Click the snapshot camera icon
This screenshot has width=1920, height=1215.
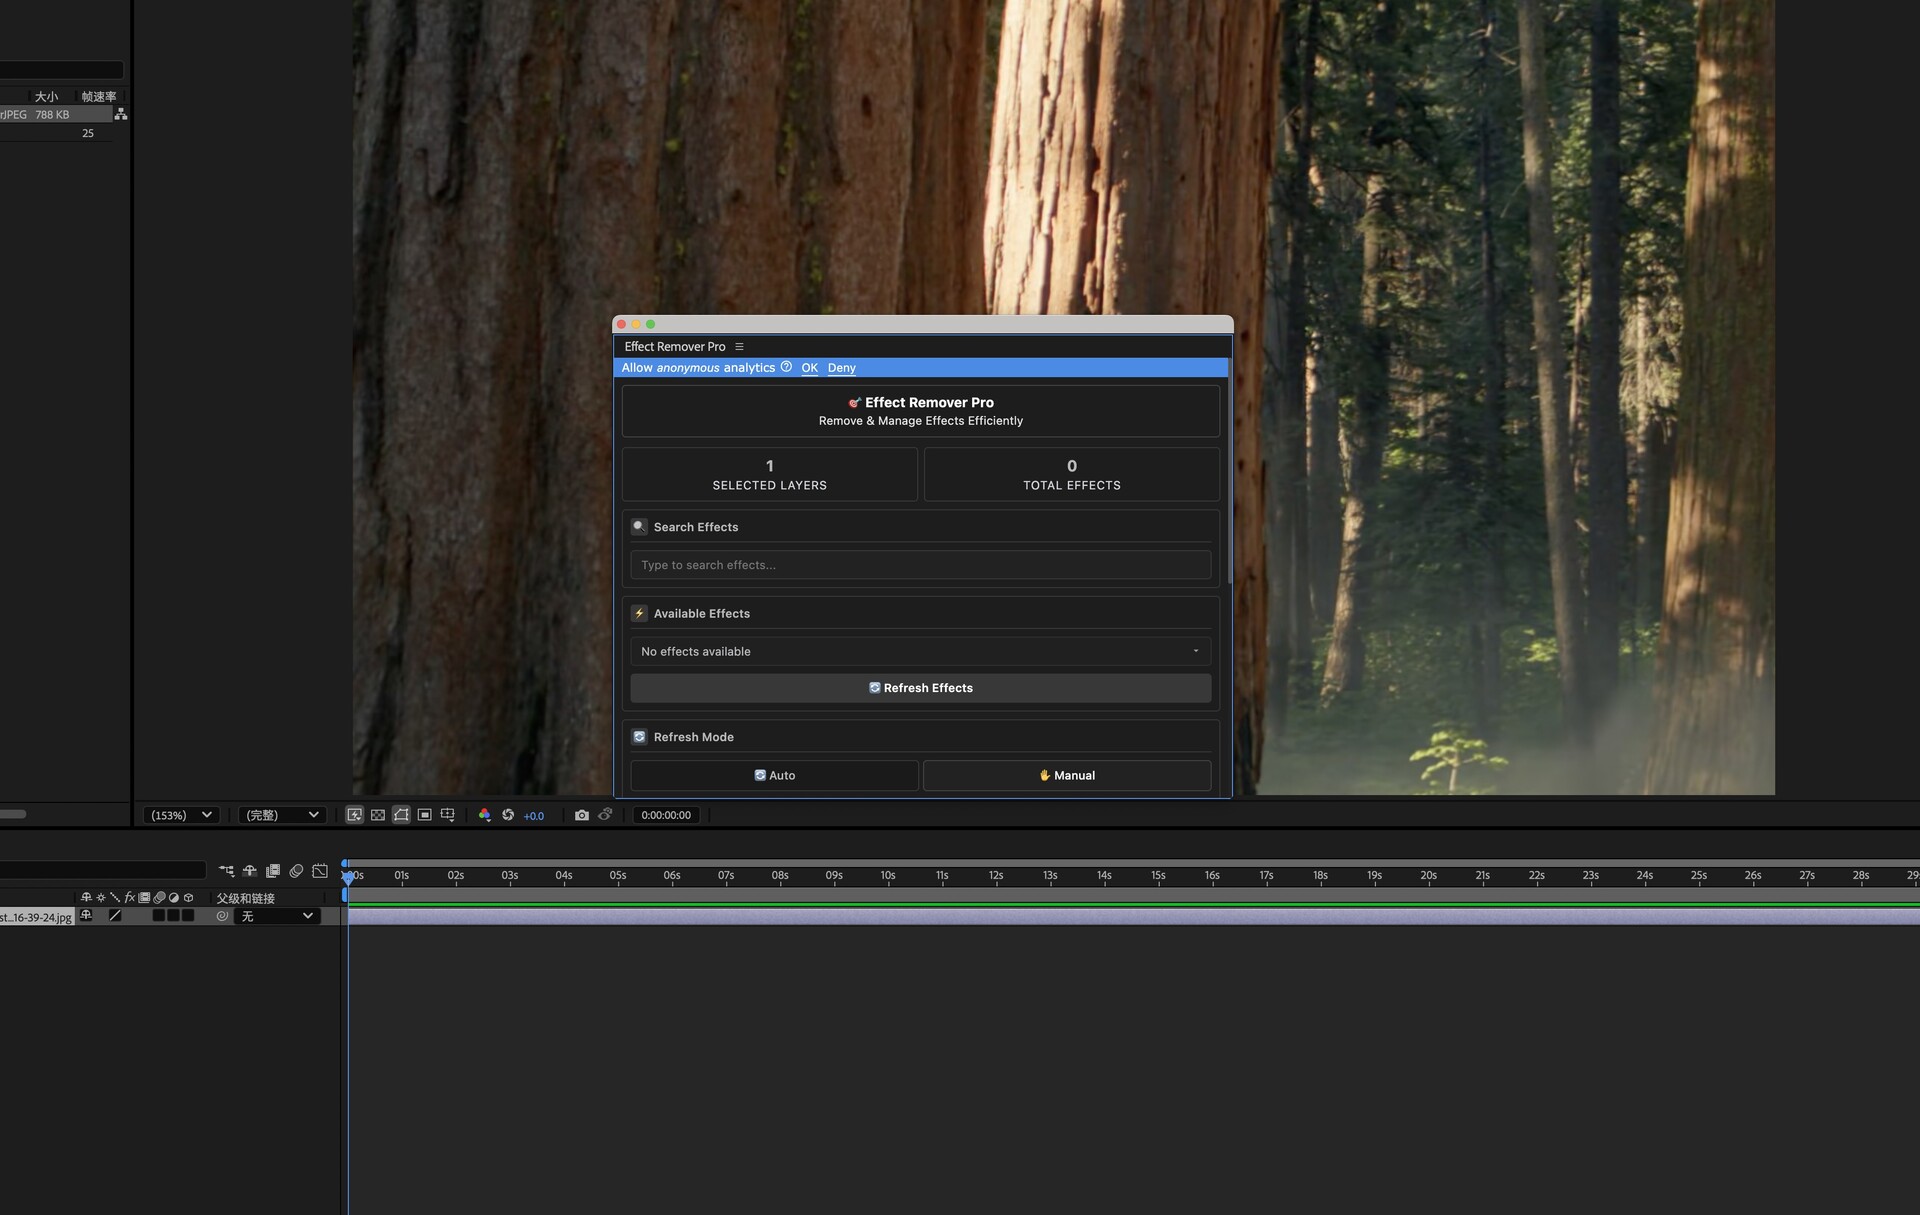(582, 815)
